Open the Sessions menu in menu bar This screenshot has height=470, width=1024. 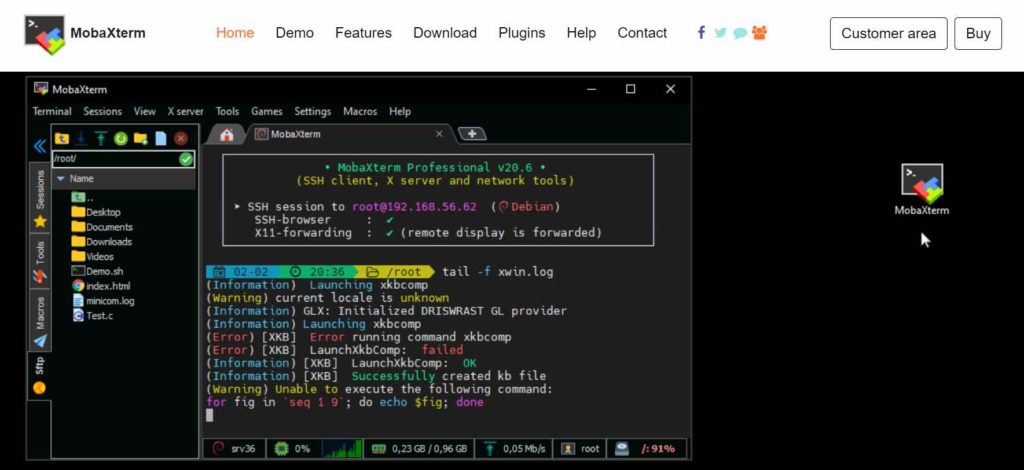point(103,112)
